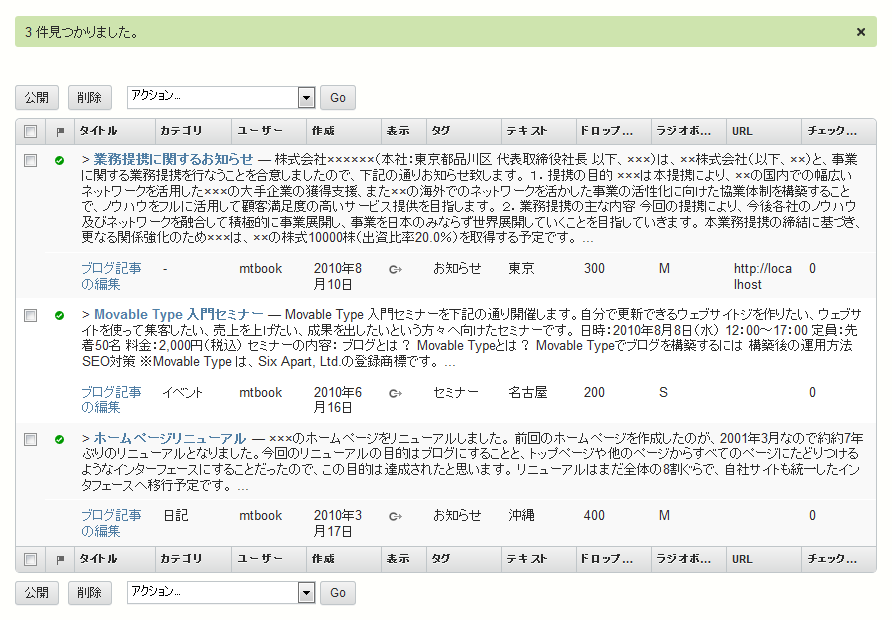Click the セミナー tag cell

coord(456,392)
